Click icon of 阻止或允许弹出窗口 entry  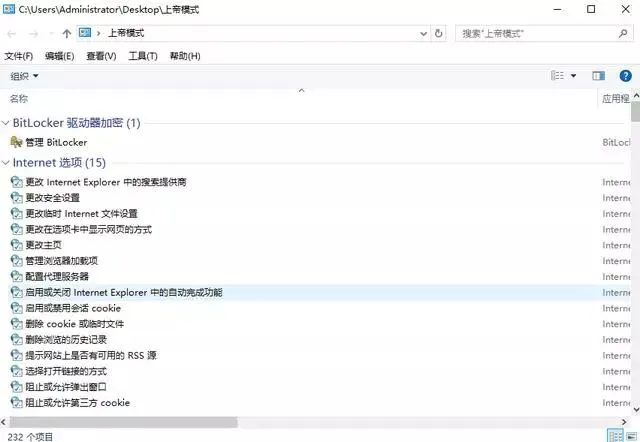click(x=16, y=387)
